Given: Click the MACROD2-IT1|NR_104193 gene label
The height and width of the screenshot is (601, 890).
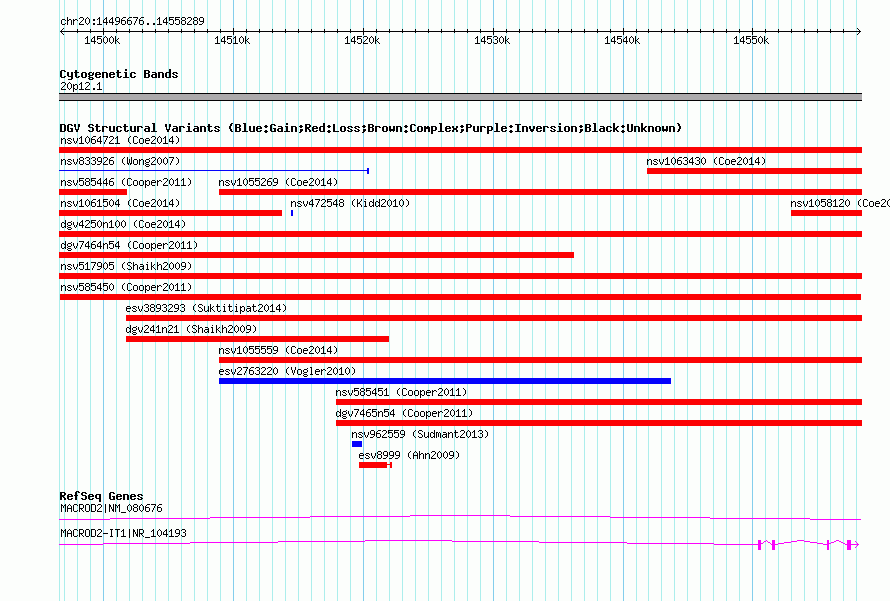Looking at the screenshot, I should (x=123, y=533).
